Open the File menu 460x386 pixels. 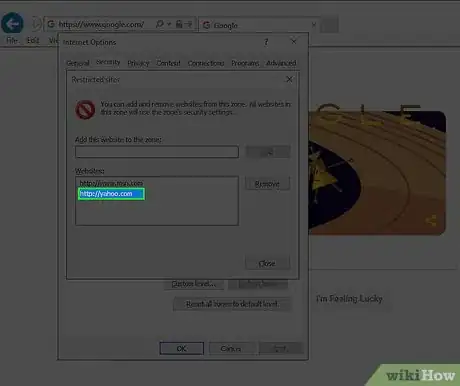click(x=12, y=40)
